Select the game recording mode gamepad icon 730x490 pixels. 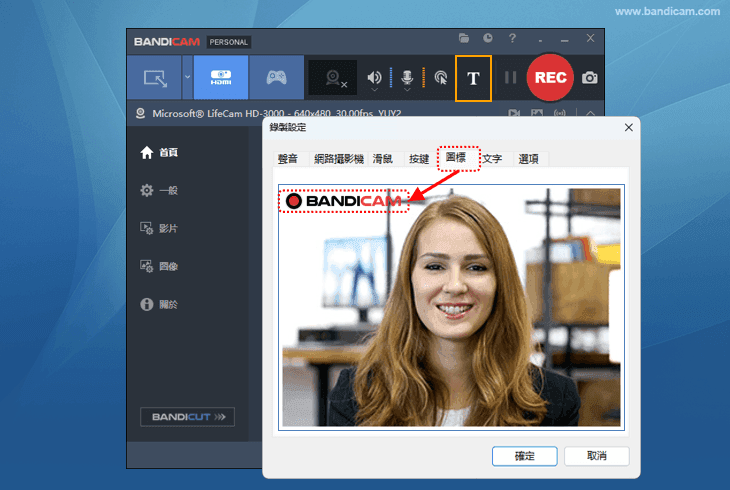pyautogui.click(x=277, y=78)
